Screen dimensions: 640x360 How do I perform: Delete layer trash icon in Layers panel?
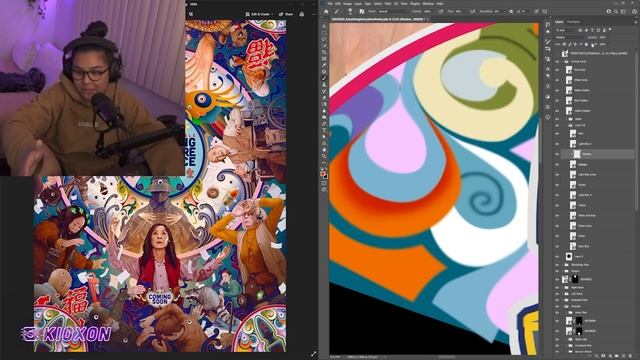tap(629, 356)
